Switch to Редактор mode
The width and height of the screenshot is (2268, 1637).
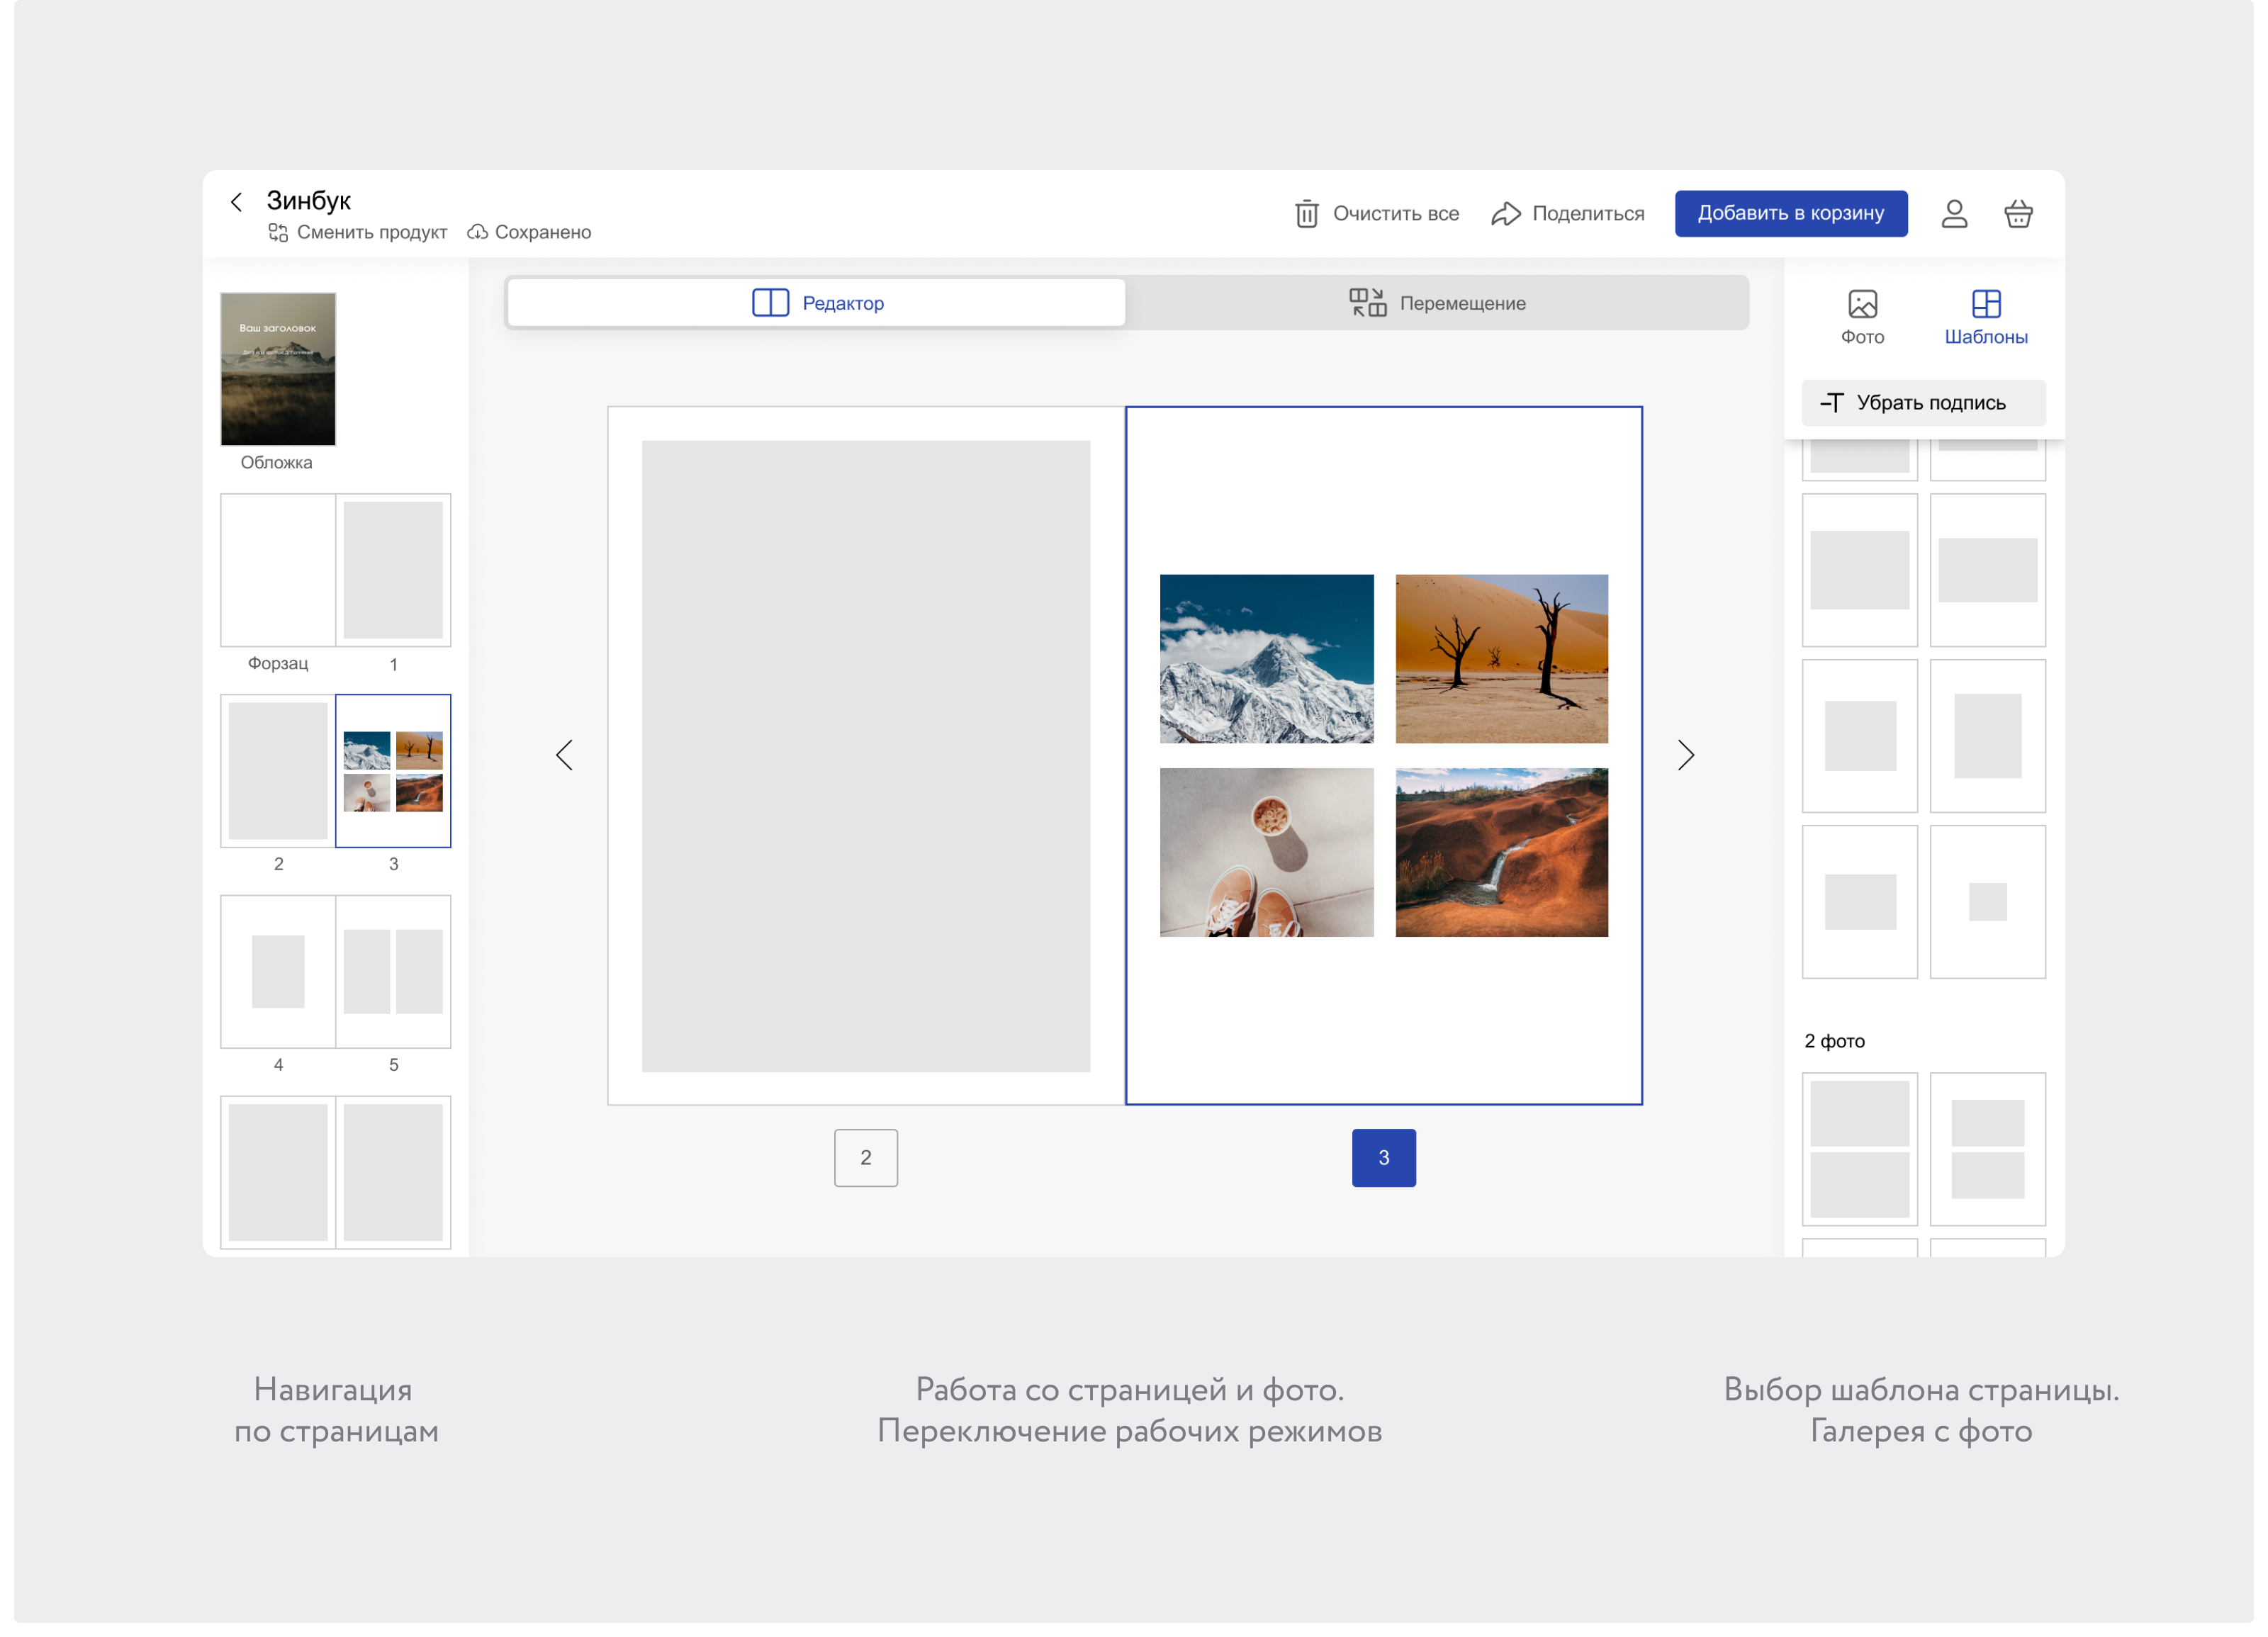point(816,303)
